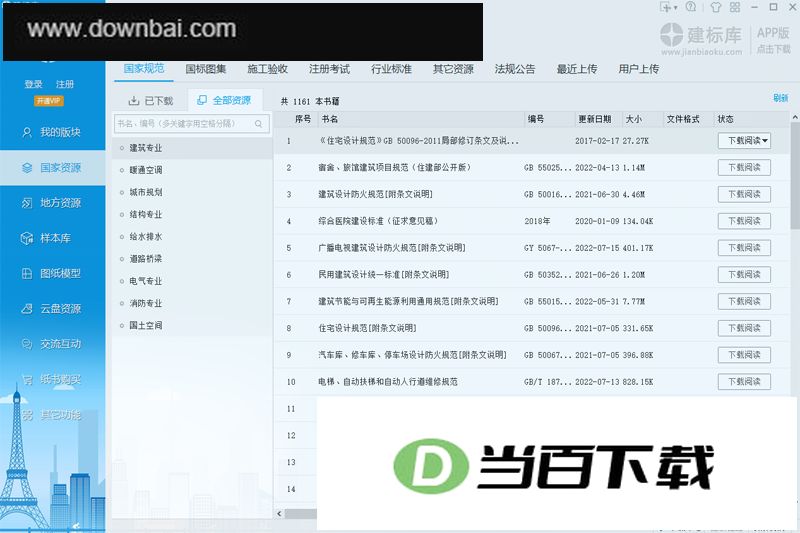Open the 法规公告 tab

tap(515, 69)
